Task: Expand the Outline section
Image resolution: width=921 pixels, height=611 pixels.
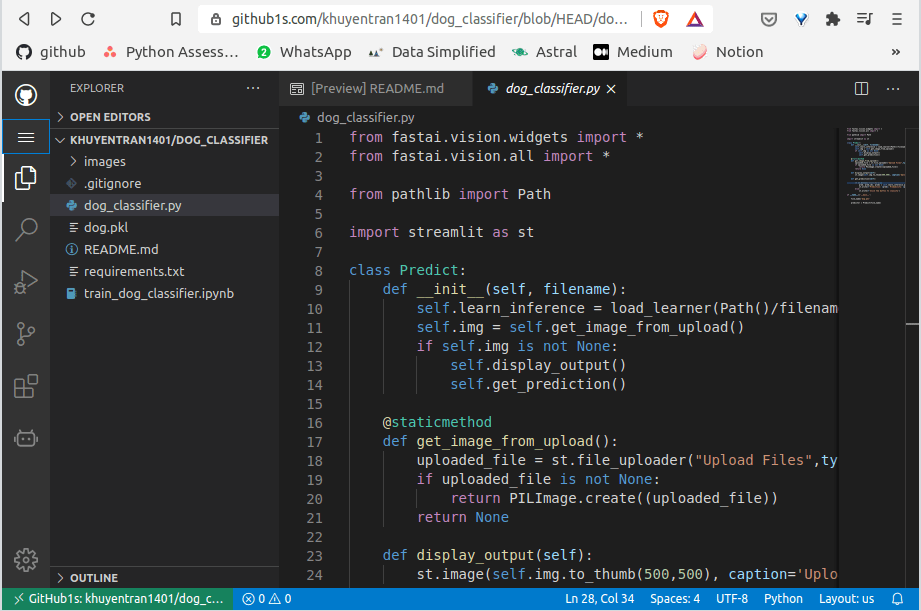Action: point(93,578)
